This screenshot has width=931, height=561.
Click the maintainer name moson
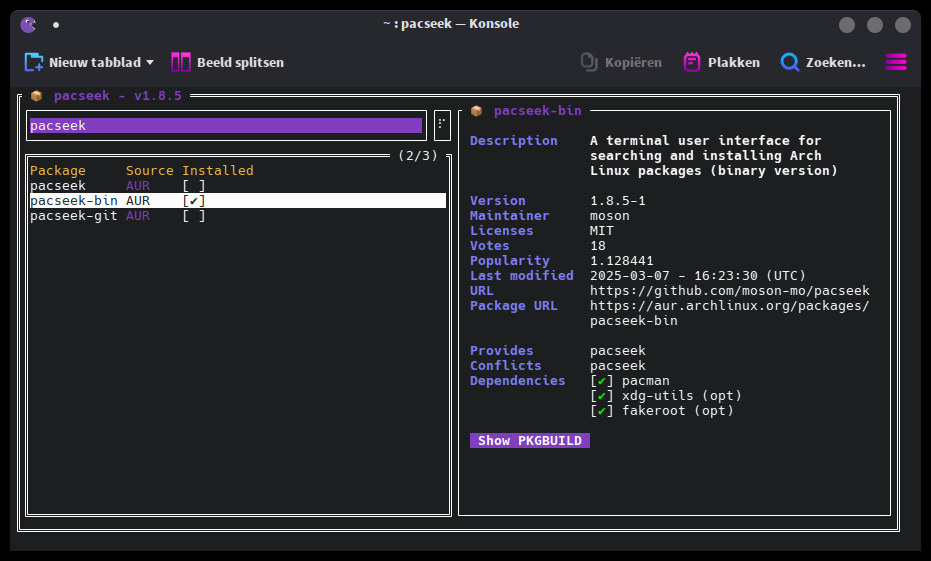click(x=610, y=215)
